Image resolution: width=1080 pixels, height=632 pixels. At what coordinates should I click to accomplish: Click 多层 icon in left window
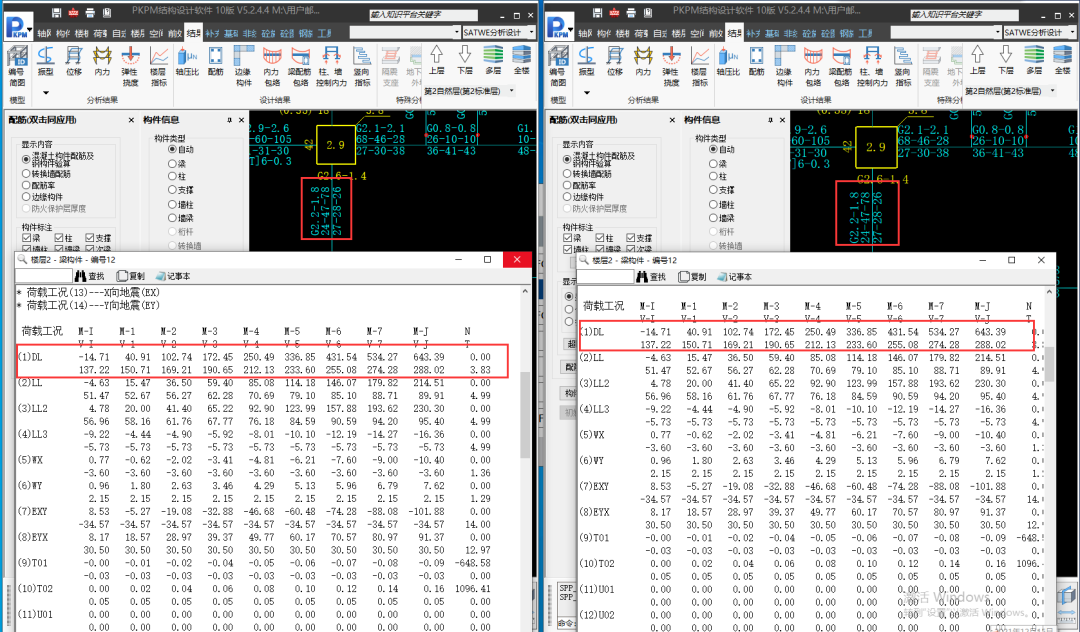[x=492, y=61]
